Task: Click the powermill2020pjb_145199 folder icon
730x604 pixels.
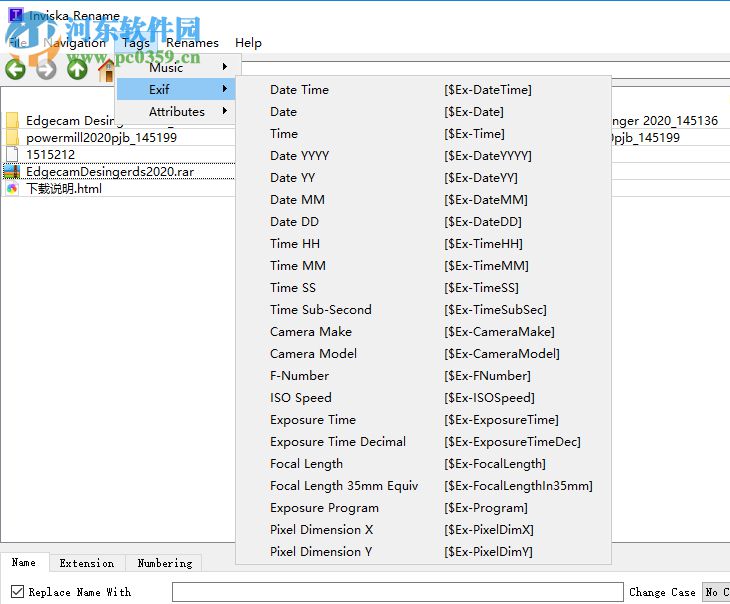Action: 12,137
